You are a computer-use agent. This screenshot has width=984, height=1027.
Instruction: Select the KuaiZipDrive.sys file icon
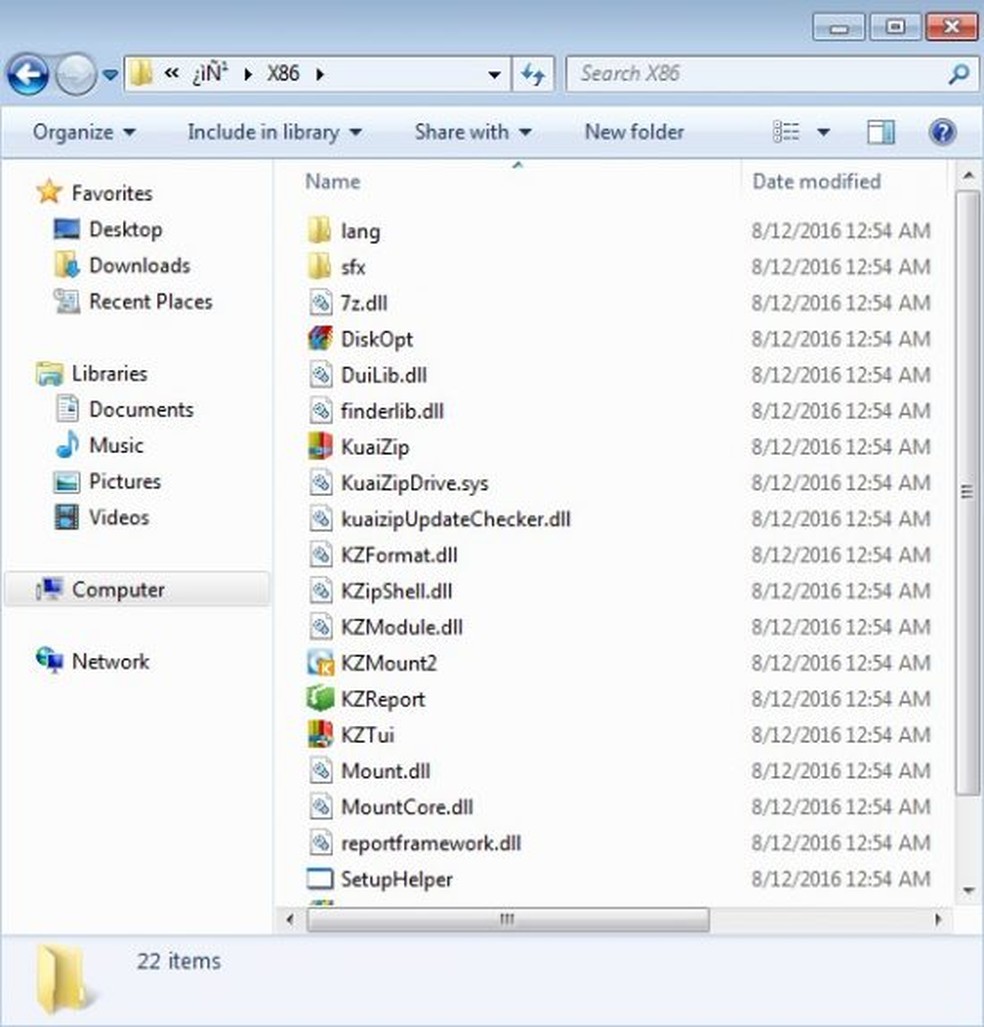pyautogui.click(x=320, y=483)
